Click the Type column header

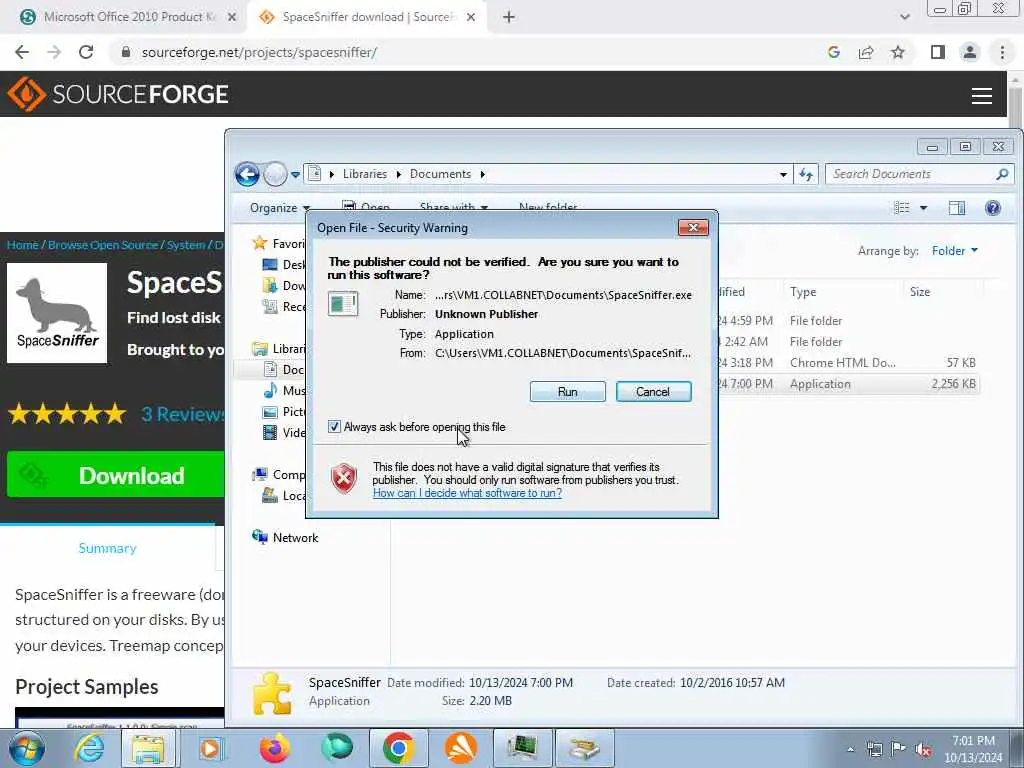pos(803,292)
